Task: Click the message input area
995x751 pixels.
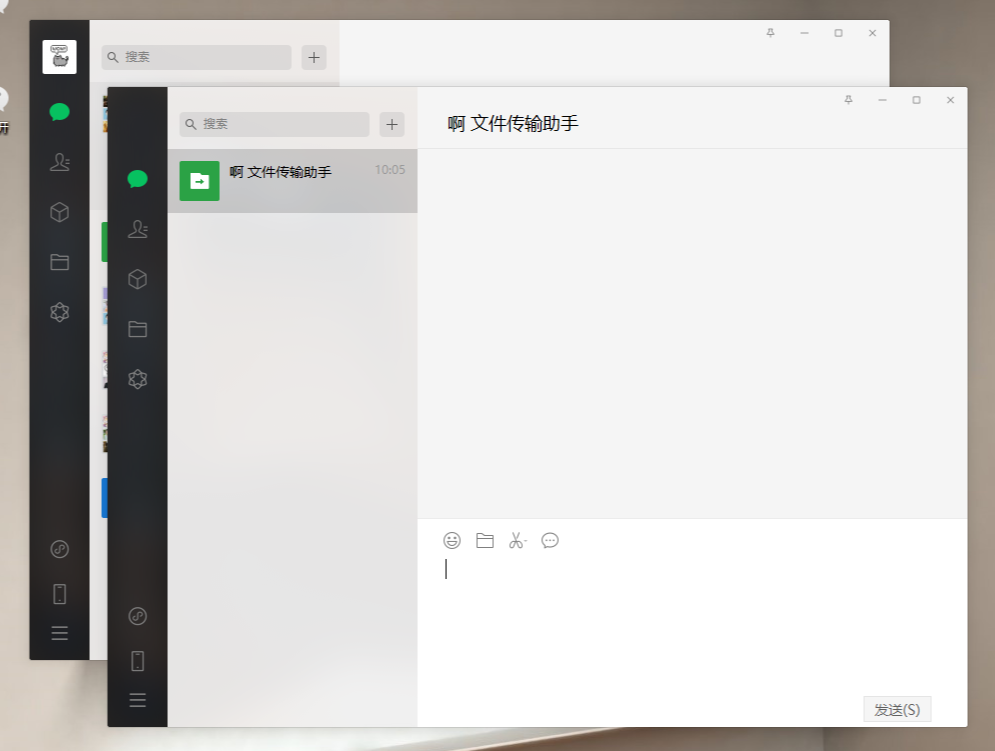Action: (692, 622)
